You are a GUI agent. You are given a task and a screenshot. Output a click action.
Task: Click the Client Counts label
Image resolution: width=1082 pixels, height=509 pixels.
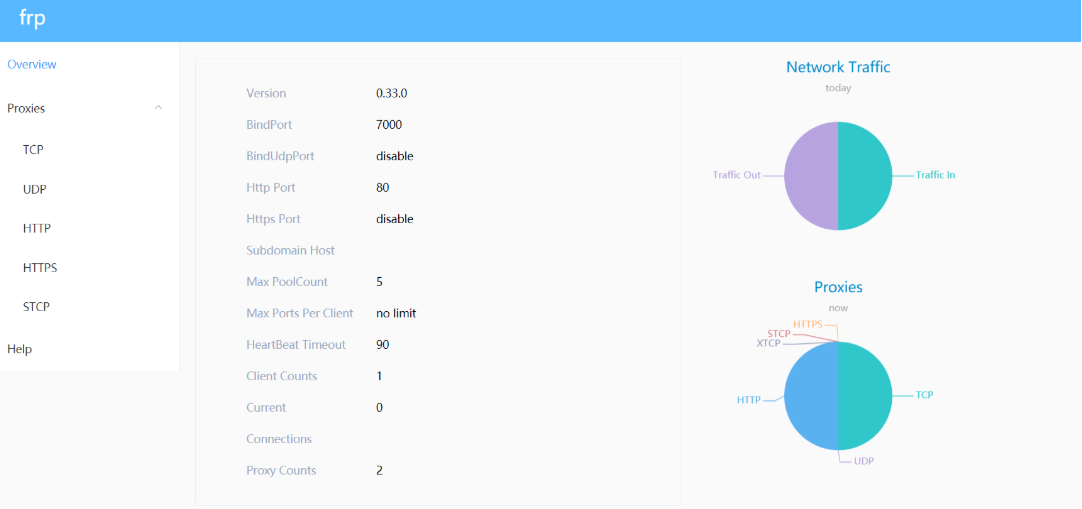tap(282, 376)
